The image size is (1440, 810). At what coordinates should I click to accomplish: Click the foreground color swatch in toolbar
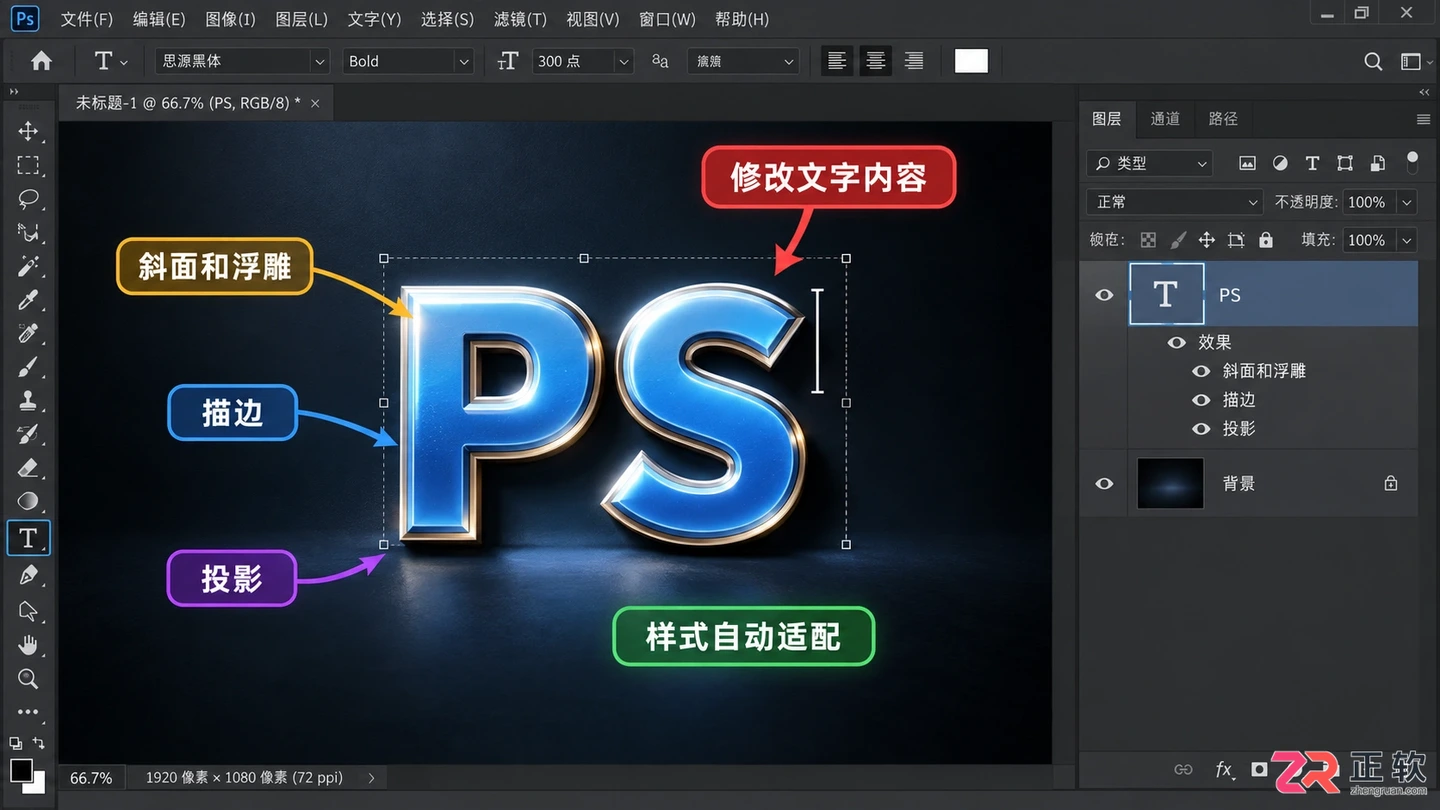pyautogui.click(x=21, y=770)
